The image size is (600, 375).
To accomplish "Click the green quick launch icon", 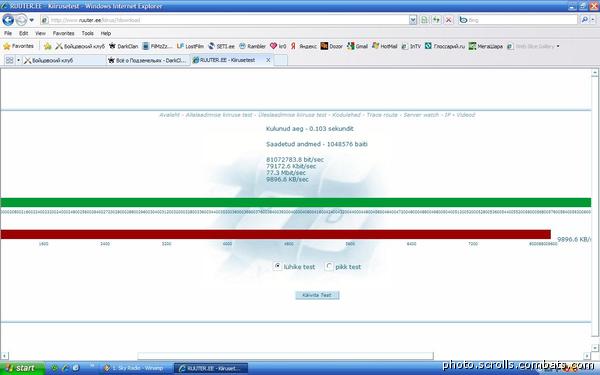I will (55, 368).
